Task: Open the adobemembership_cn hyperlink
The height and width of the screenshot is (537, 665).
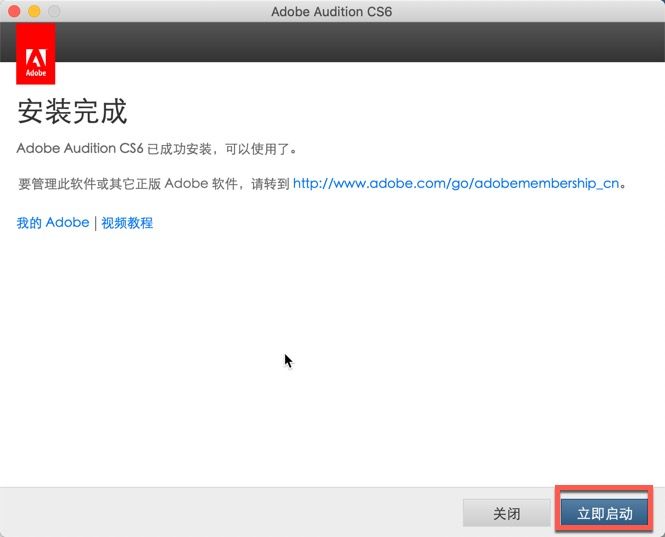Action: point(456,184)
